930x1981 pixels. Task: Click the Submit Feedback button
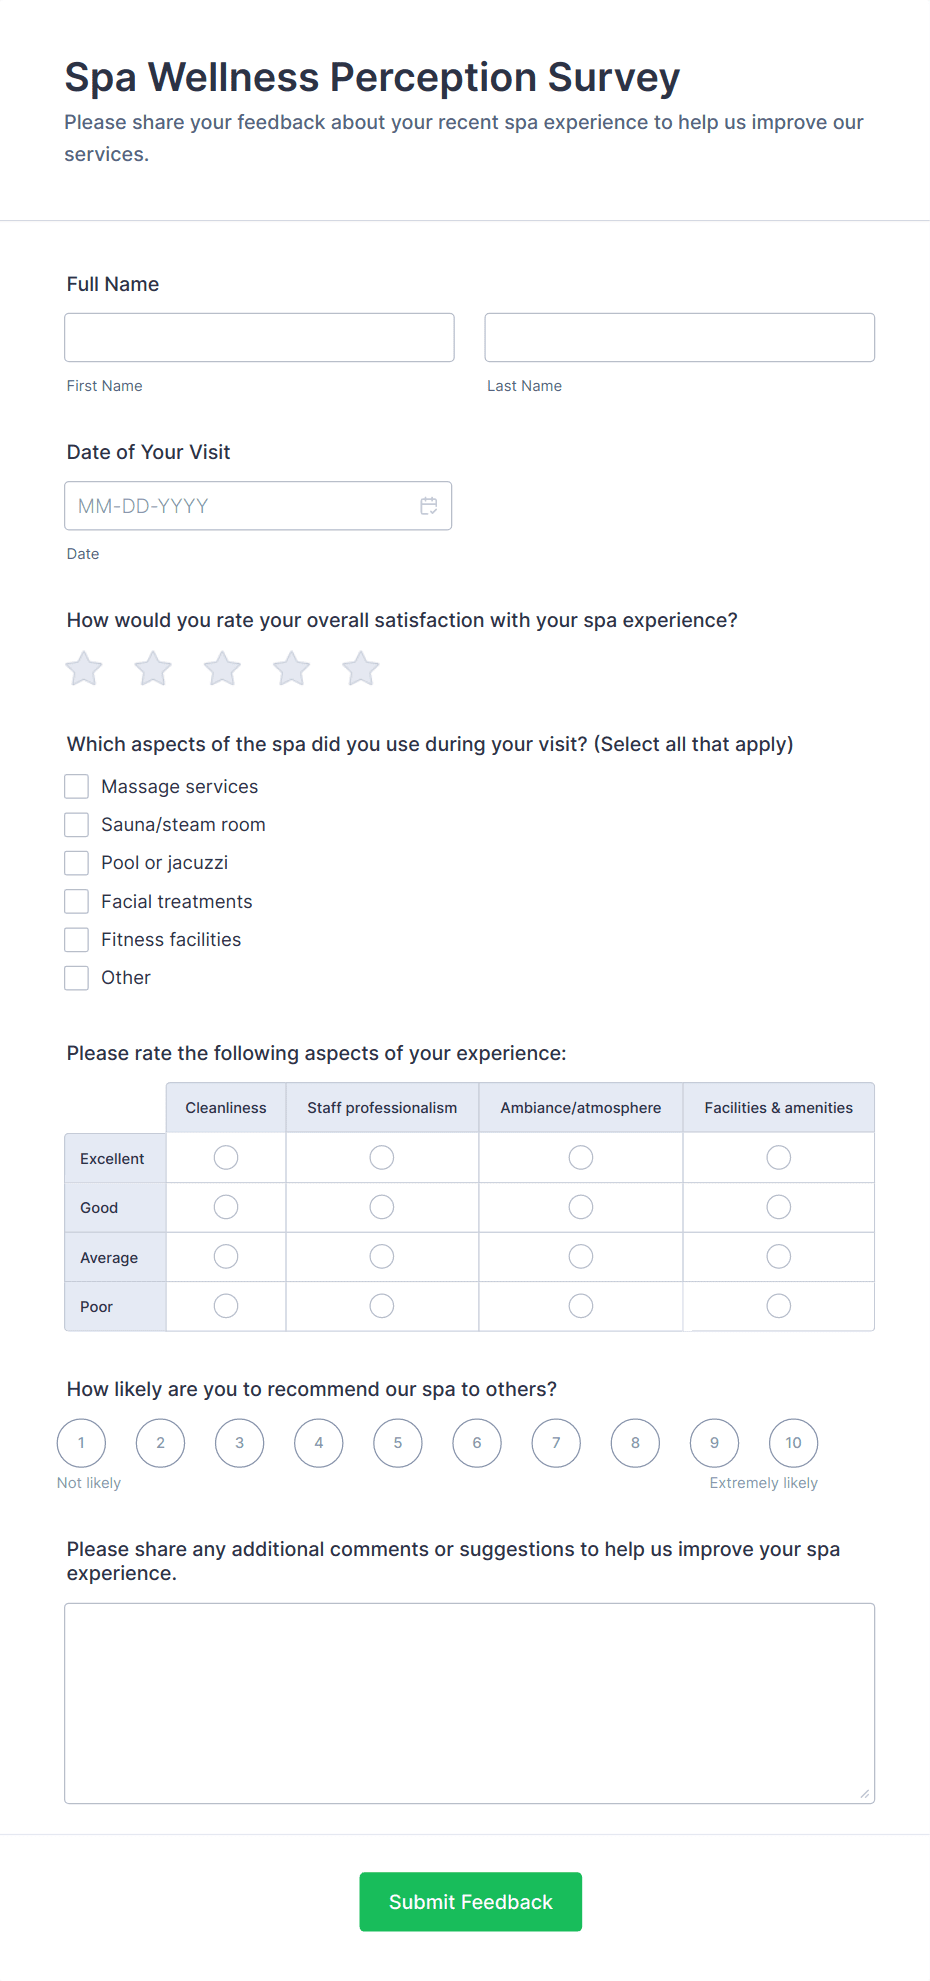(x=471, y=1902)
